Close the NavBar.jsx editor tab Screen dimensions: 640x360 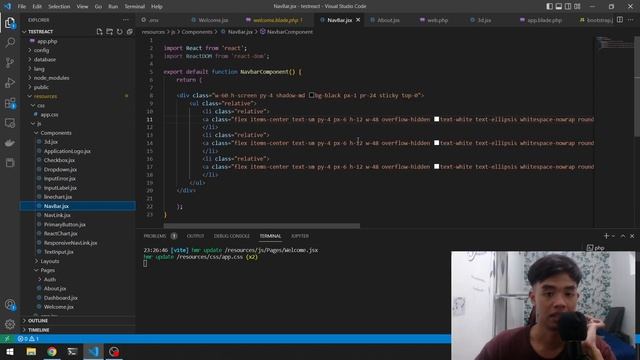coord(358,20)
